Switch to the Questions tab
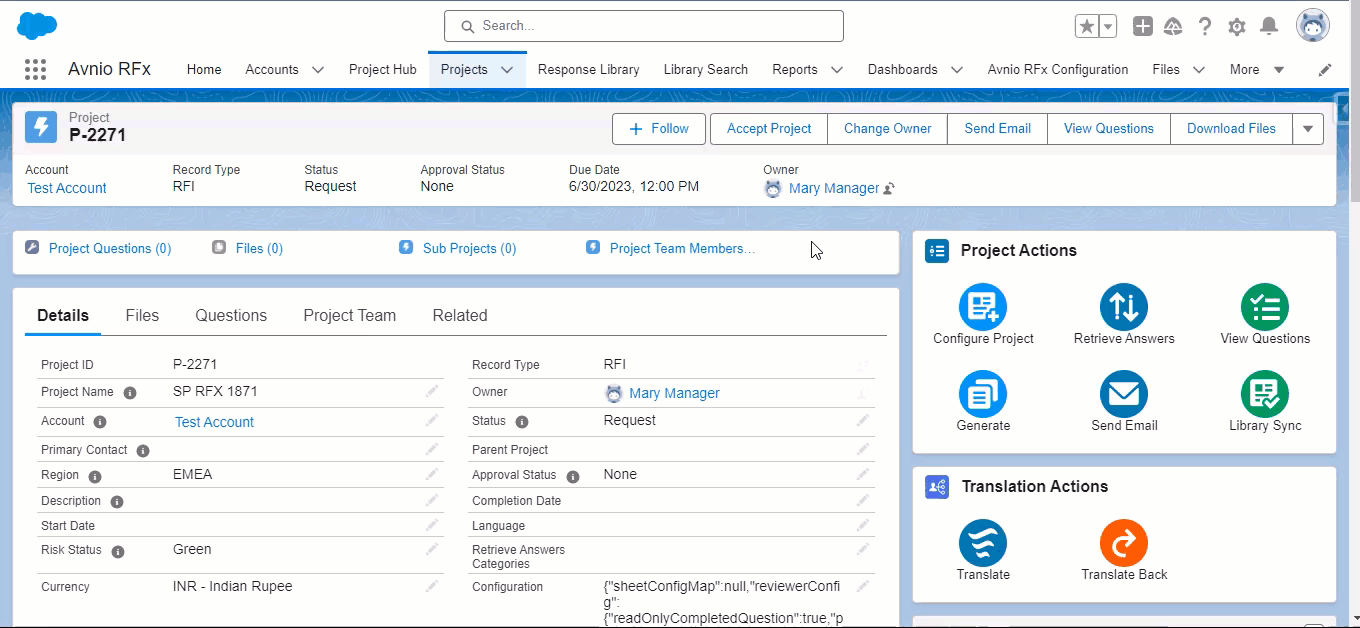This screenshot has width=1360, height=628. pos(231,315)
